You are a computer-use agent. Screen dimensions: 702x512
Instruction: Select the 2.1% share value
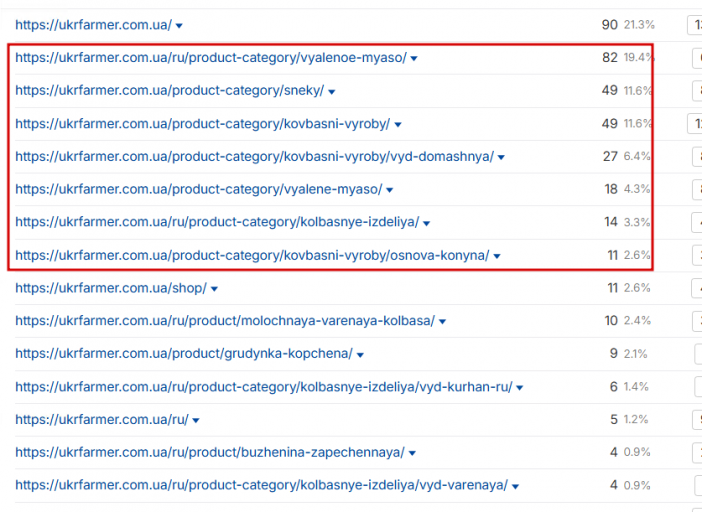[x=636, y=354]
